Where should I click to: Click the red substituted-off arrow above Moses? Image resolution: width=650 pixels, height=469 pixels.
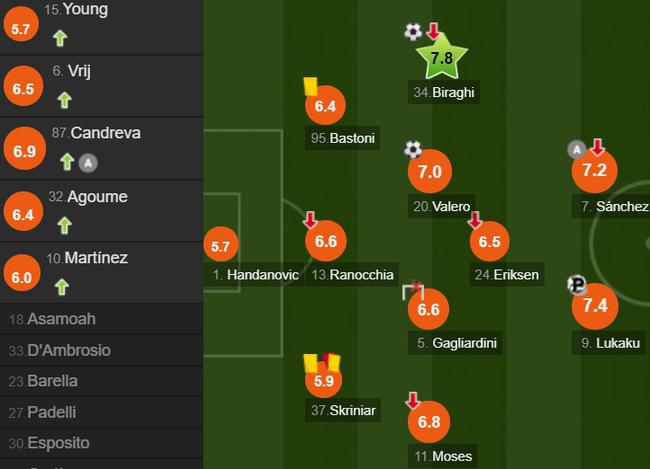(x=412, y=401)
